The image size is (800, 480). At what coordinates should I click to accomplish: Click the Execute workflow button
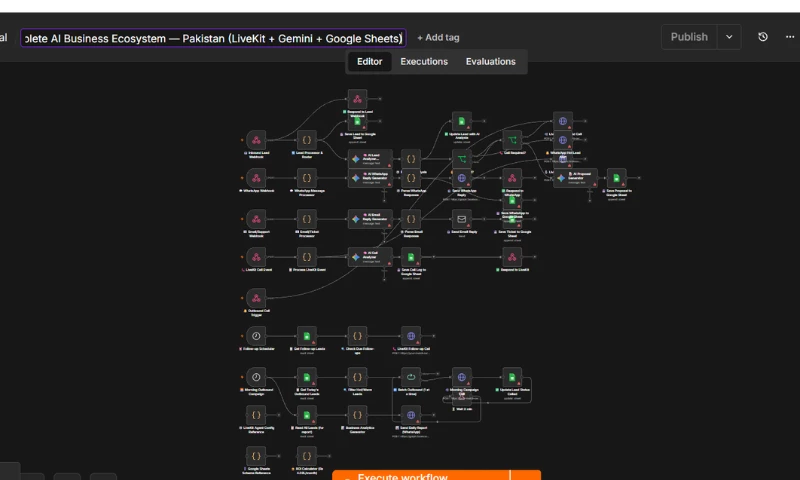421,475
